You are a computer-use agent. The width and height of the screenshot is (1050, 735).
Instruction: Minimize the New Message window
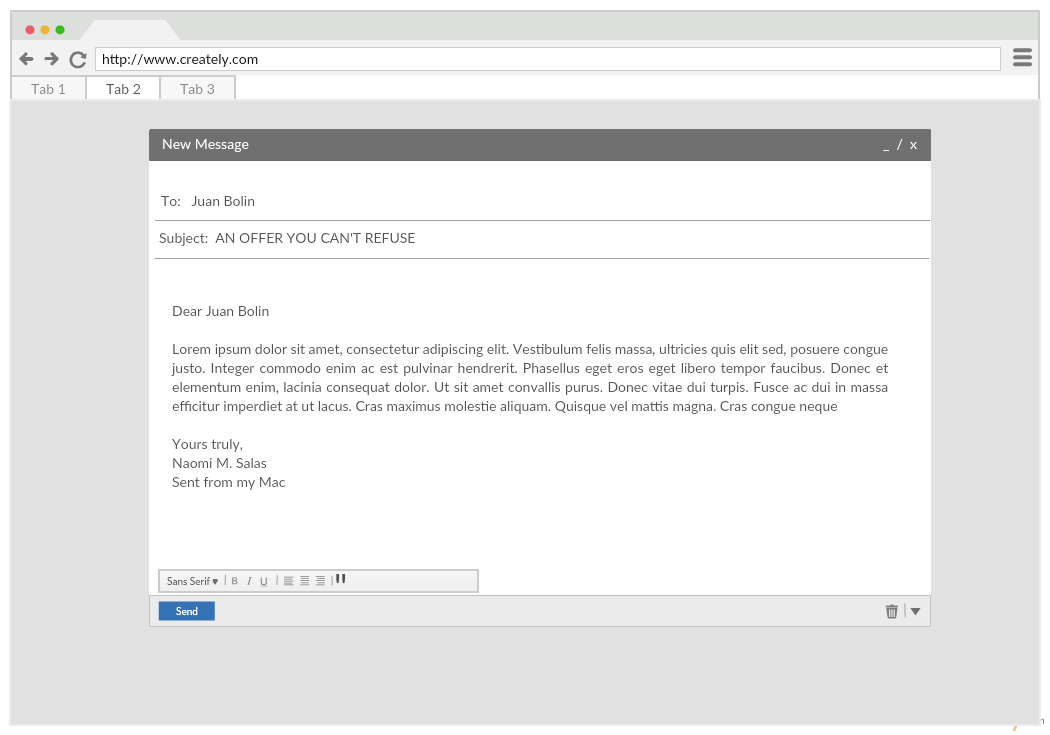pos(885,146)
